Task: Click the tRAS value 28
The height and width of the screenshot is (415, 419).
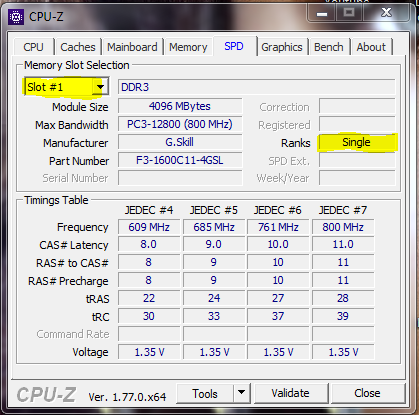Action: 343,298
